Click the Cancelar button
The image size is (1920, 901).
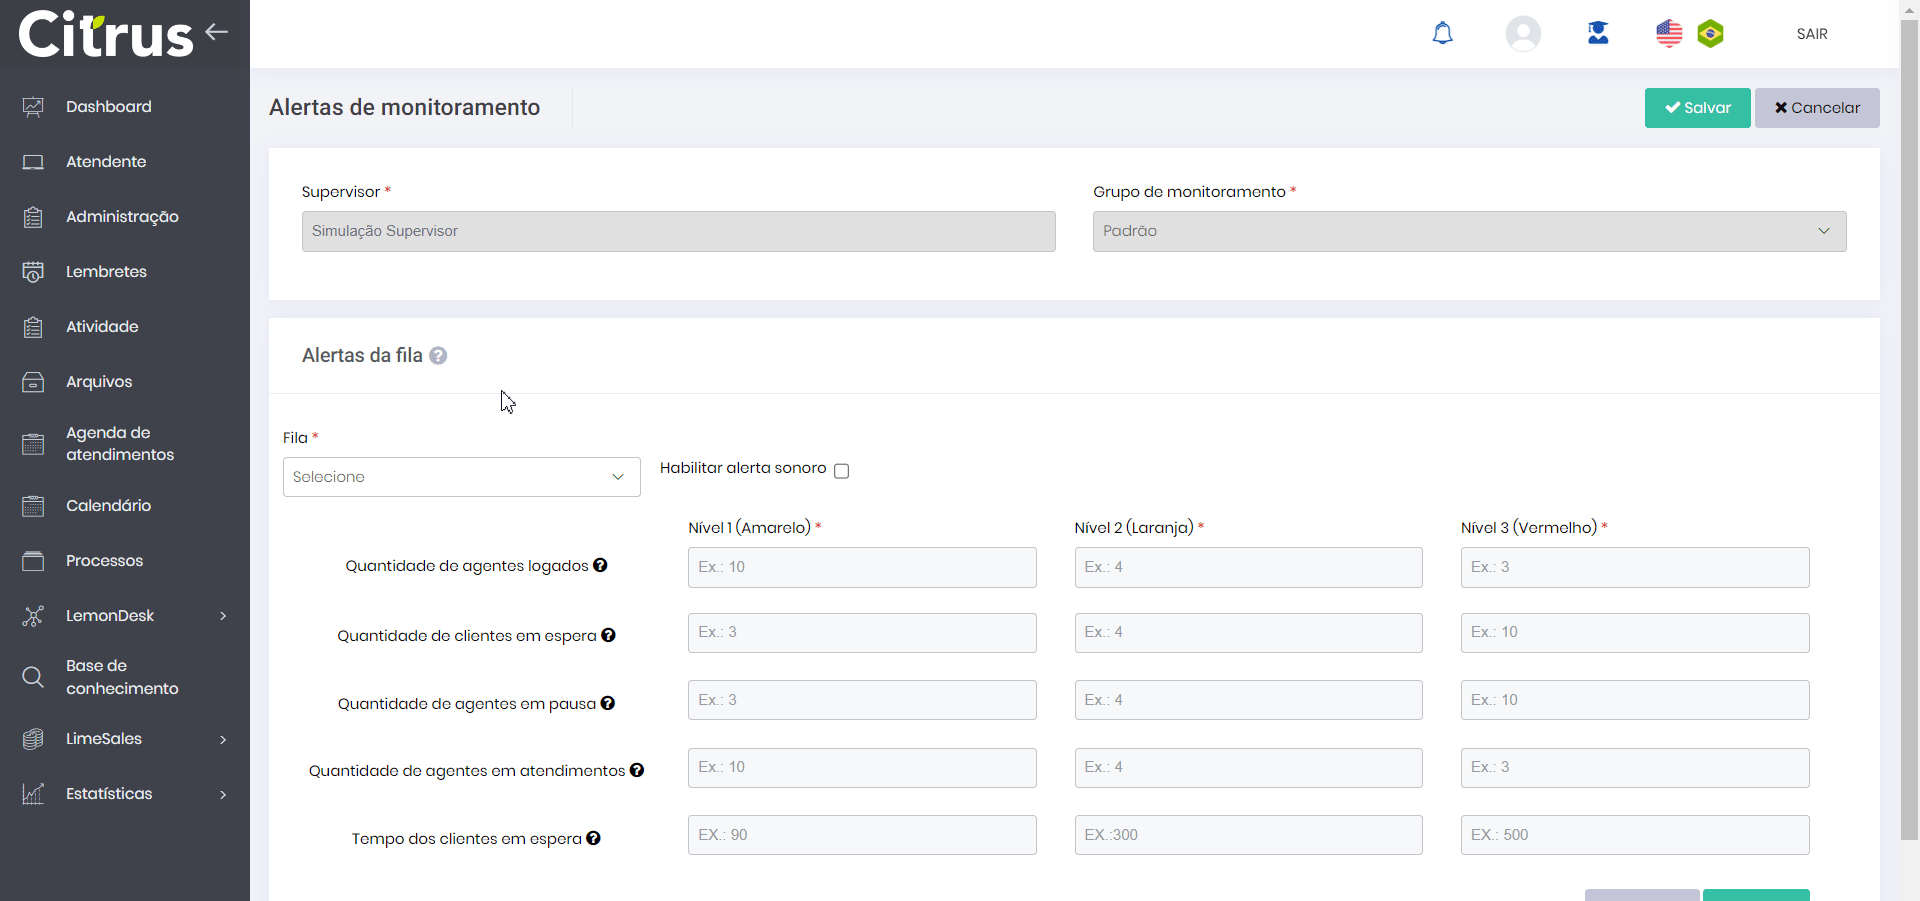[x=1816, y=108]
